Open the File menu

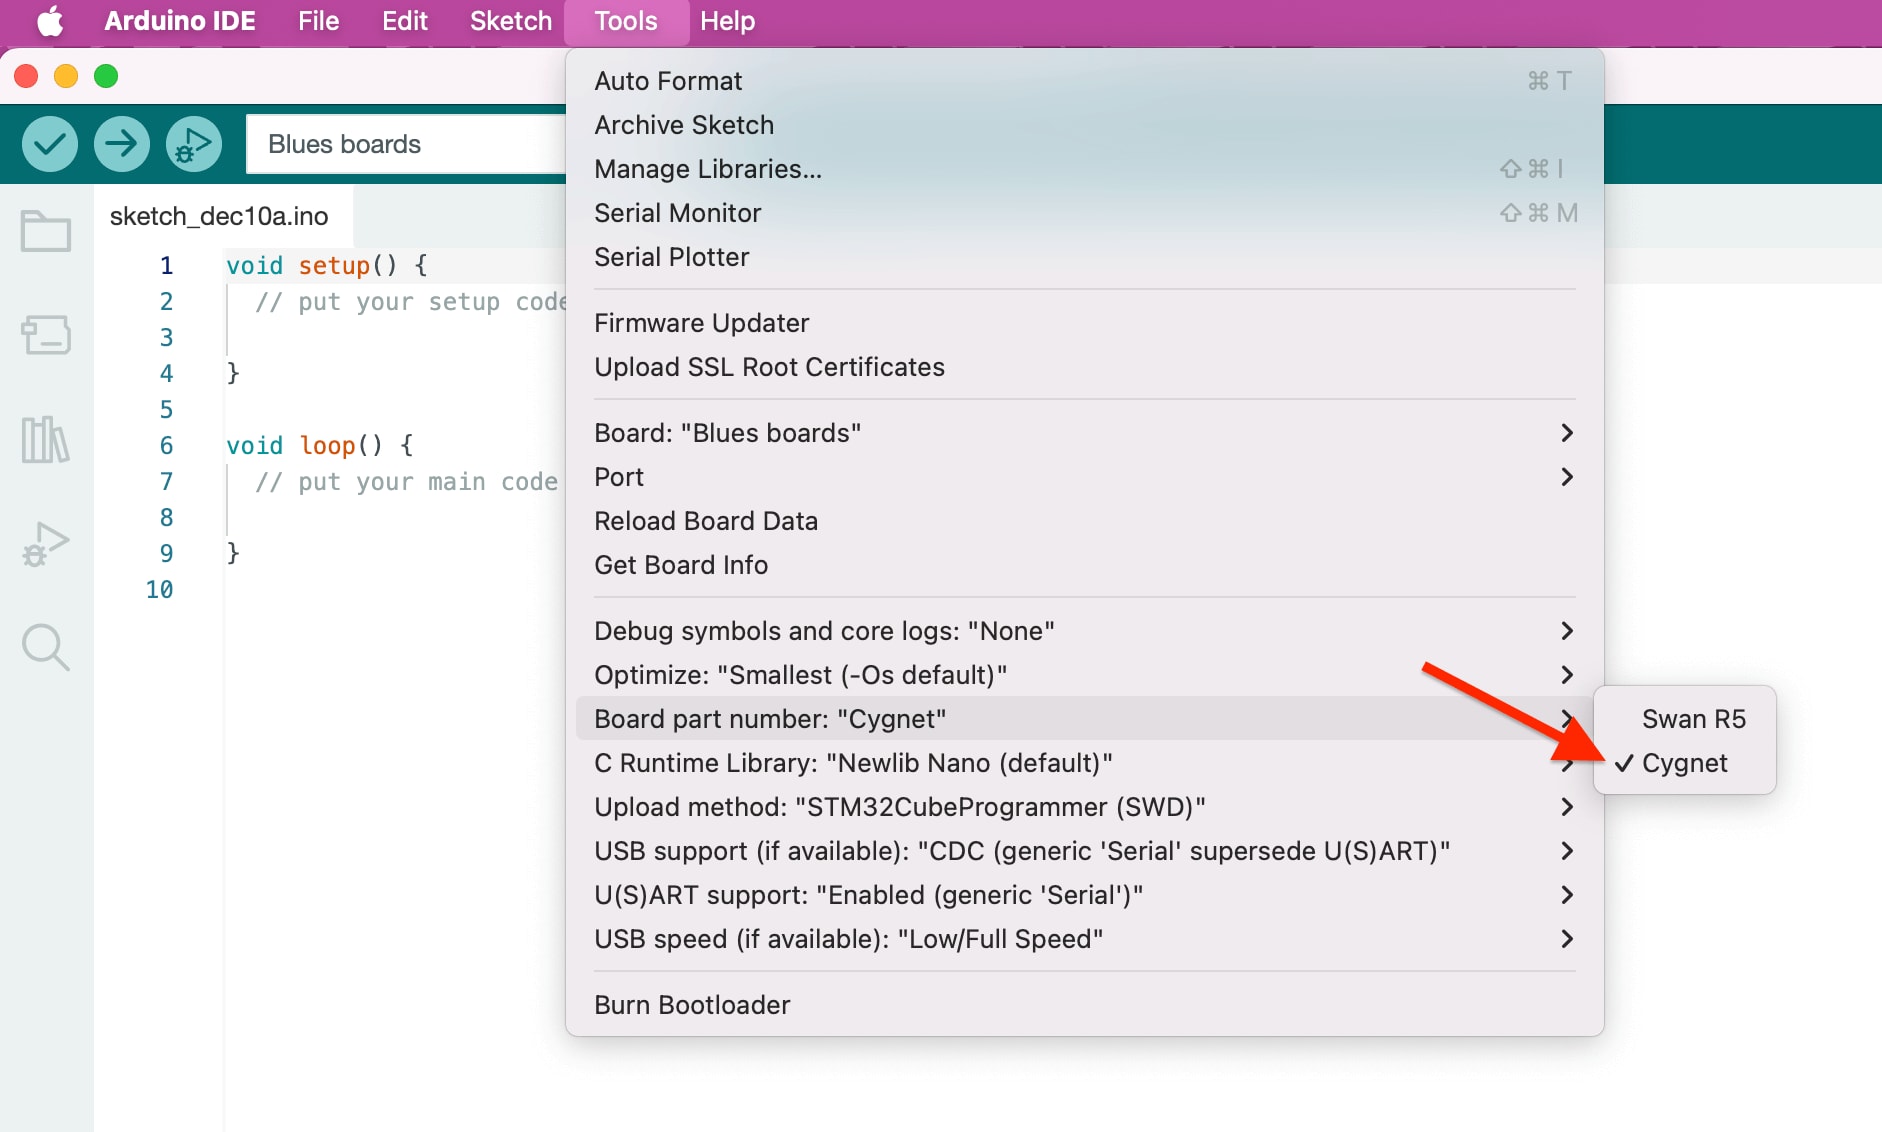[x=319, y=21]
